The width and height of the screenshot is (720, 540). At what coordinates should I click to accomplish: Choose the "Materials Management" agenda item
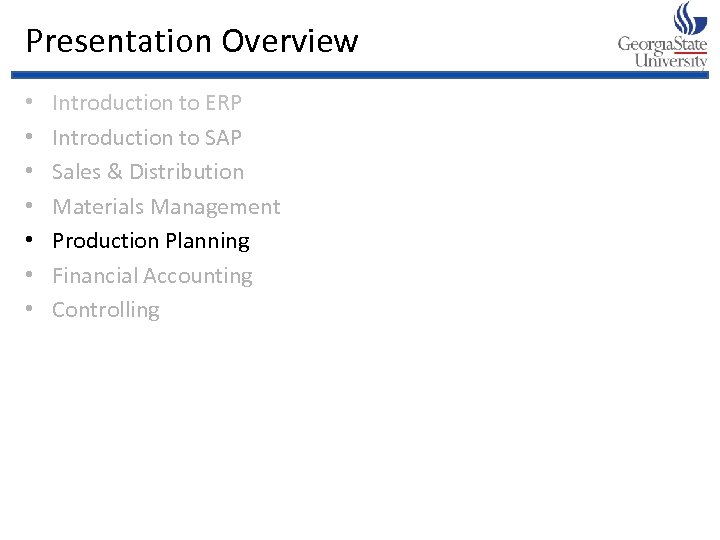tap(166, 207)
